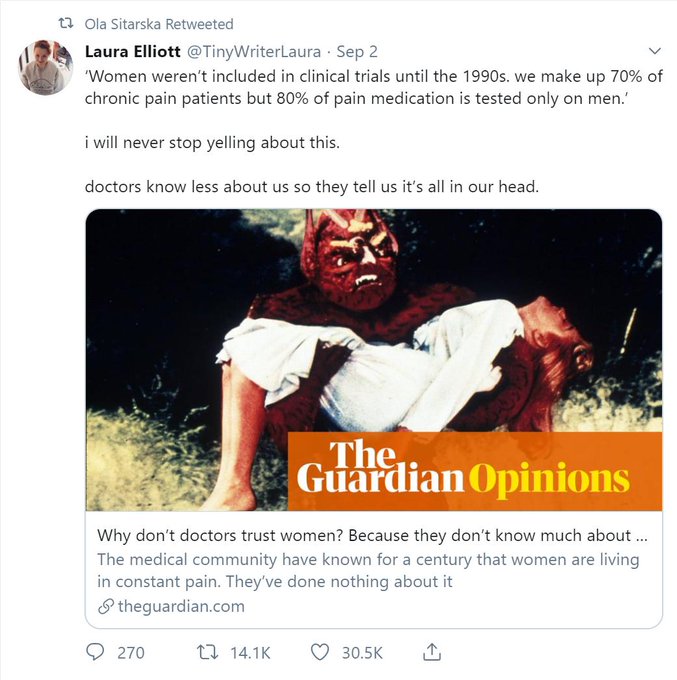The width and height of the screenshot is (677, 680).
Task: Like the tweet with the heart icon
Action: (x=319, y=652)
